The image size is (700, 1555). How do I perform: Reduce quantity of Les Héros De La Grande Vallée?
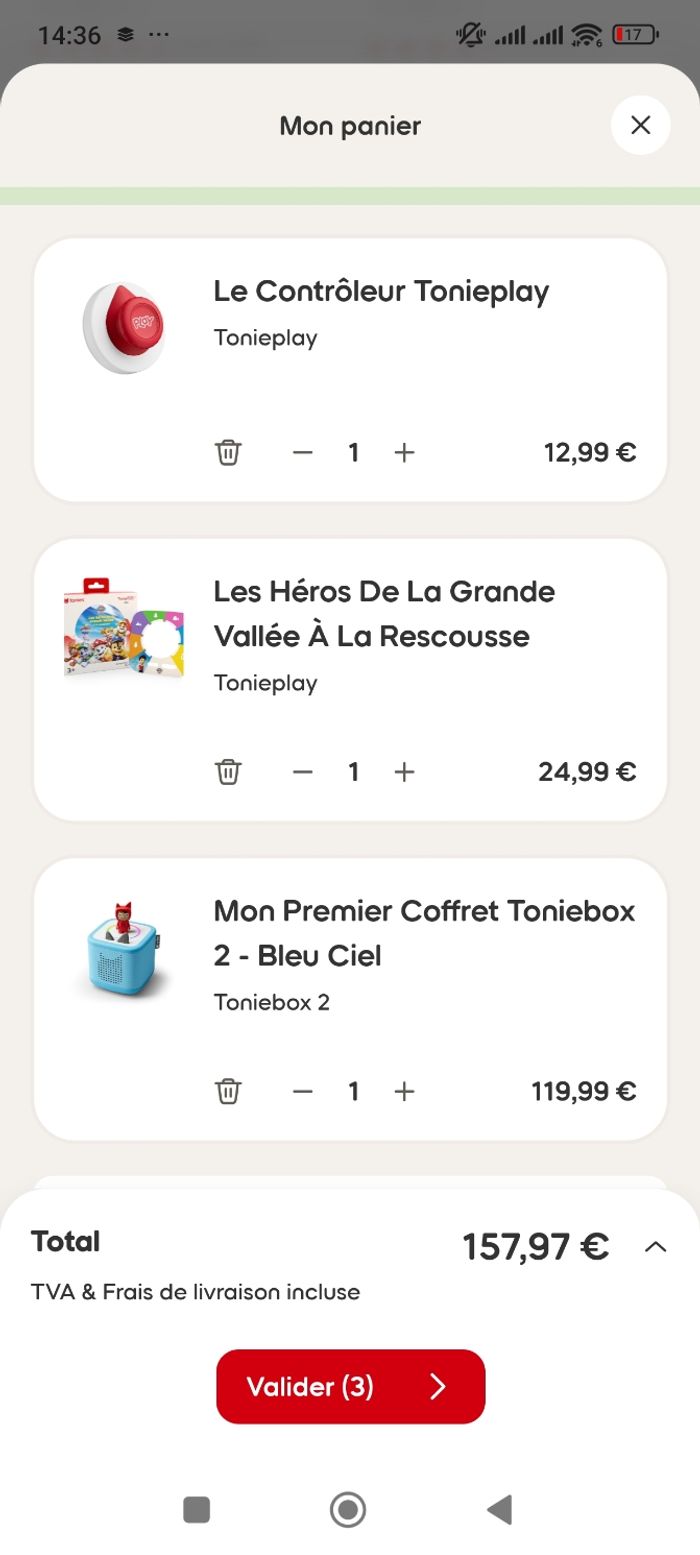pos(303,772)
